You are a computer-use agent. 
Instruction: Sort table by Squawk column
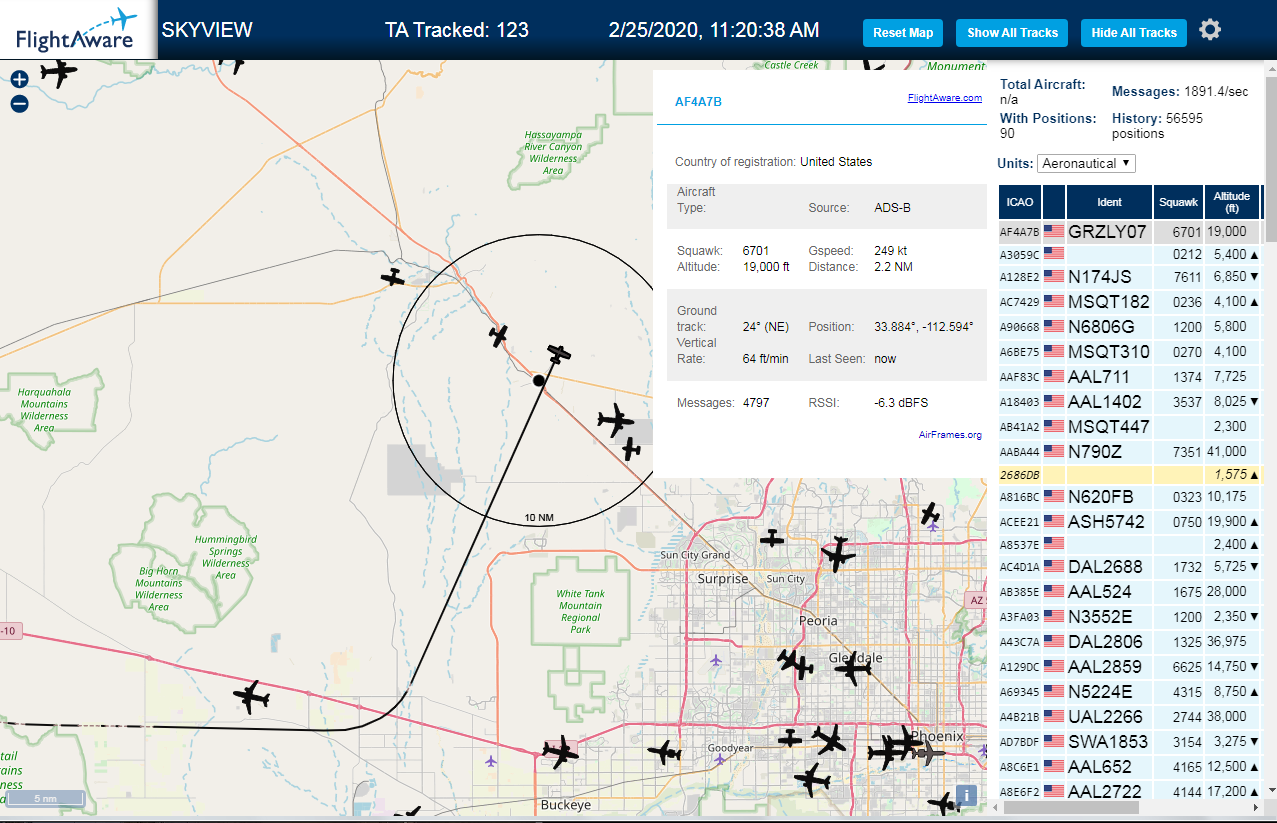(x=1178, y=202)
